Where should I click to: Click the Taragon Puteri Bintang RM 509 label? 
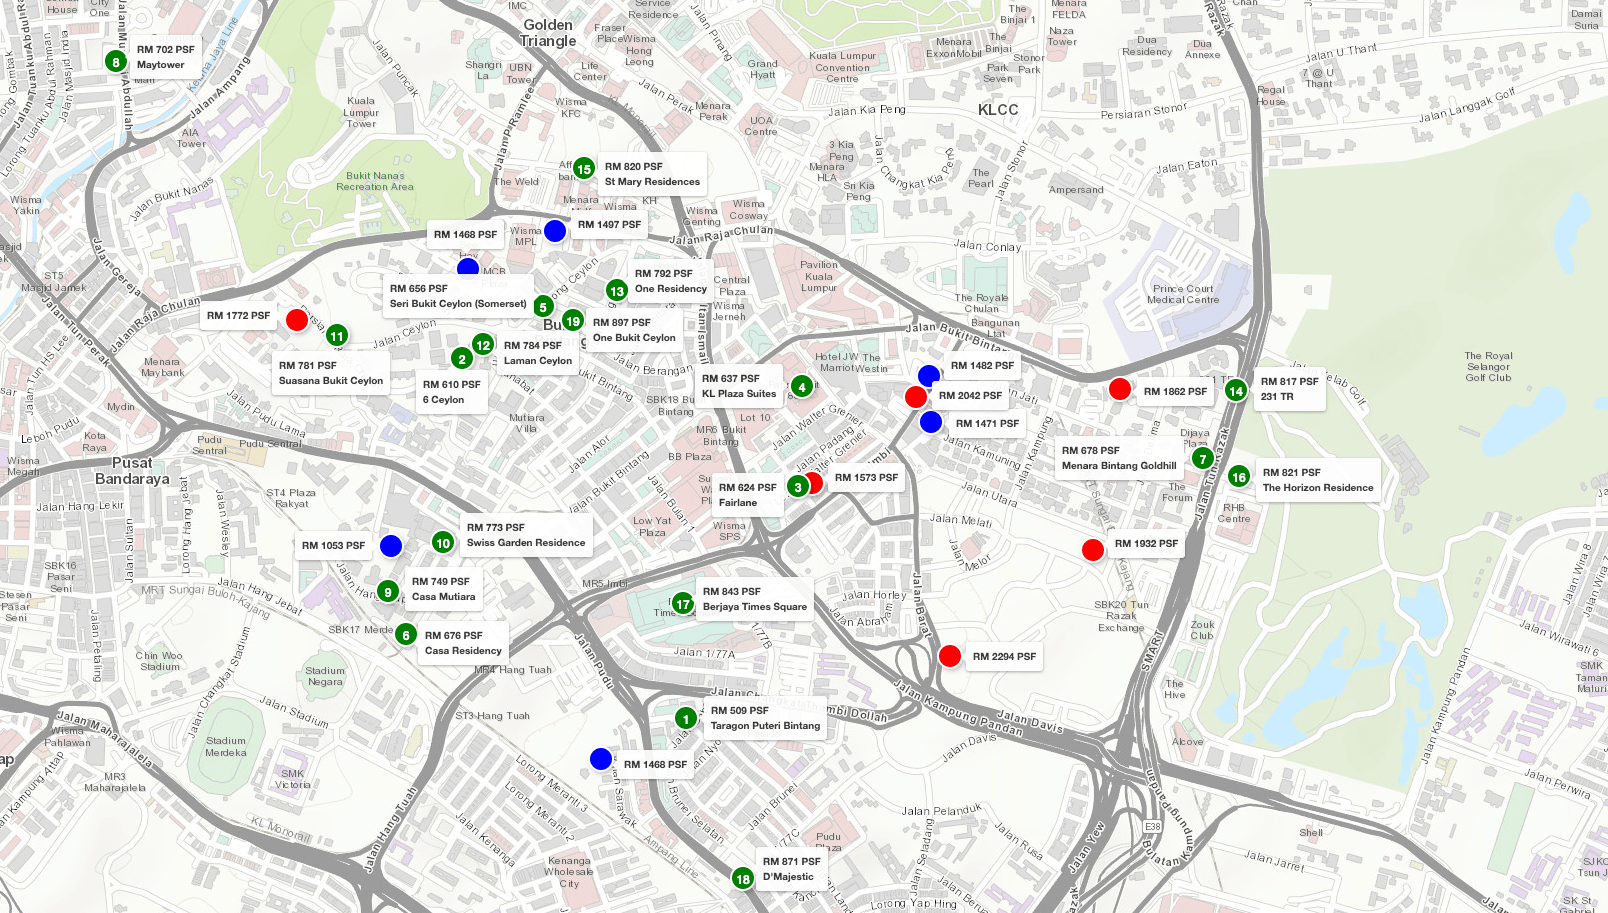[x=765, y=718]
